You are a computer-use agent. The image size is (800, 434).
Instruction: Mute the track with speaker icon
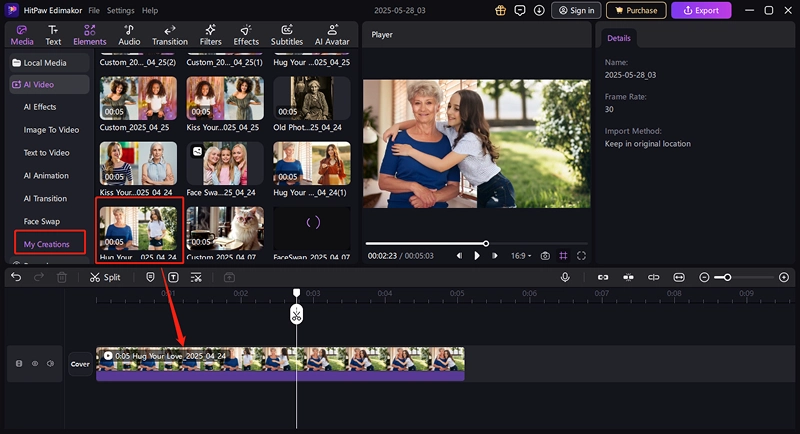coord(51,364)
